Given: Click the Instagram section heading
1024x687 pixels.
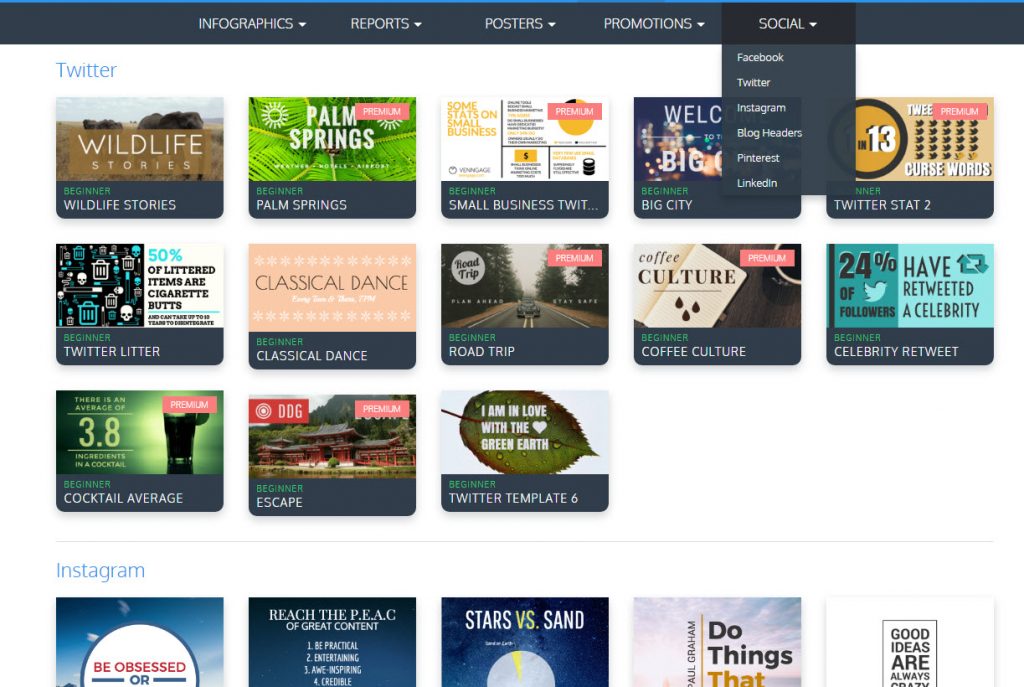Looking at the screenshot, I should coord(100,570).
